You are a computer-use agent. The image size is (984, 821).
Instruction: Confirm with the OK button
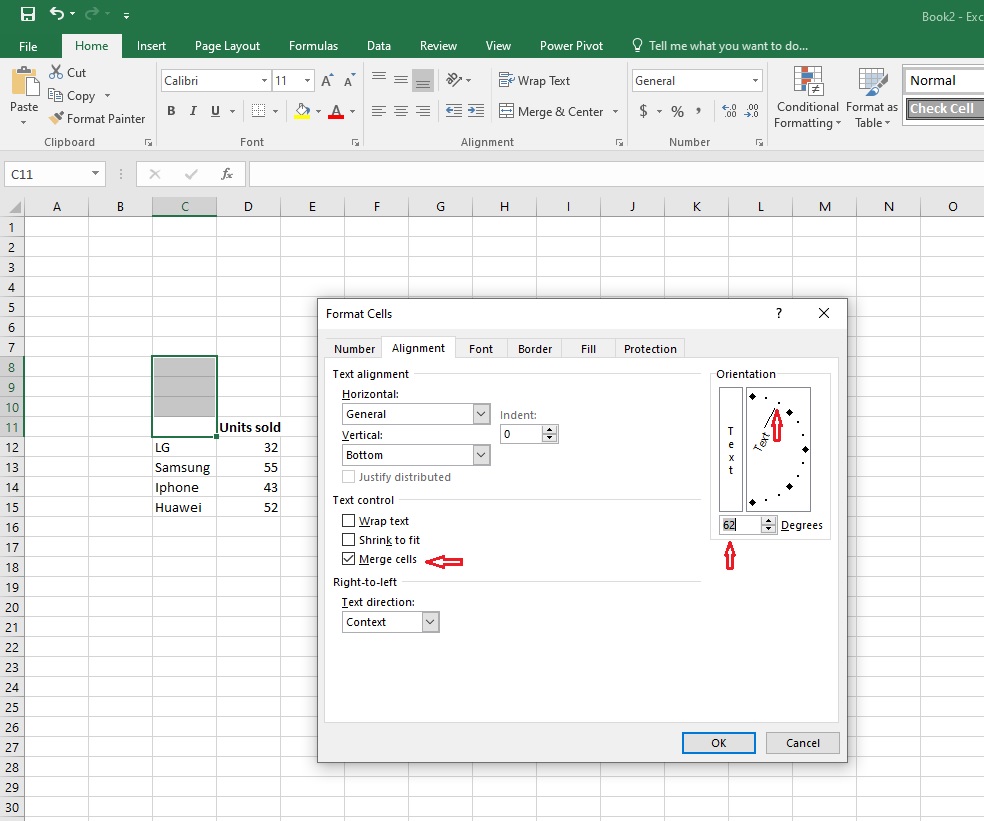click(x=718, y=742)
